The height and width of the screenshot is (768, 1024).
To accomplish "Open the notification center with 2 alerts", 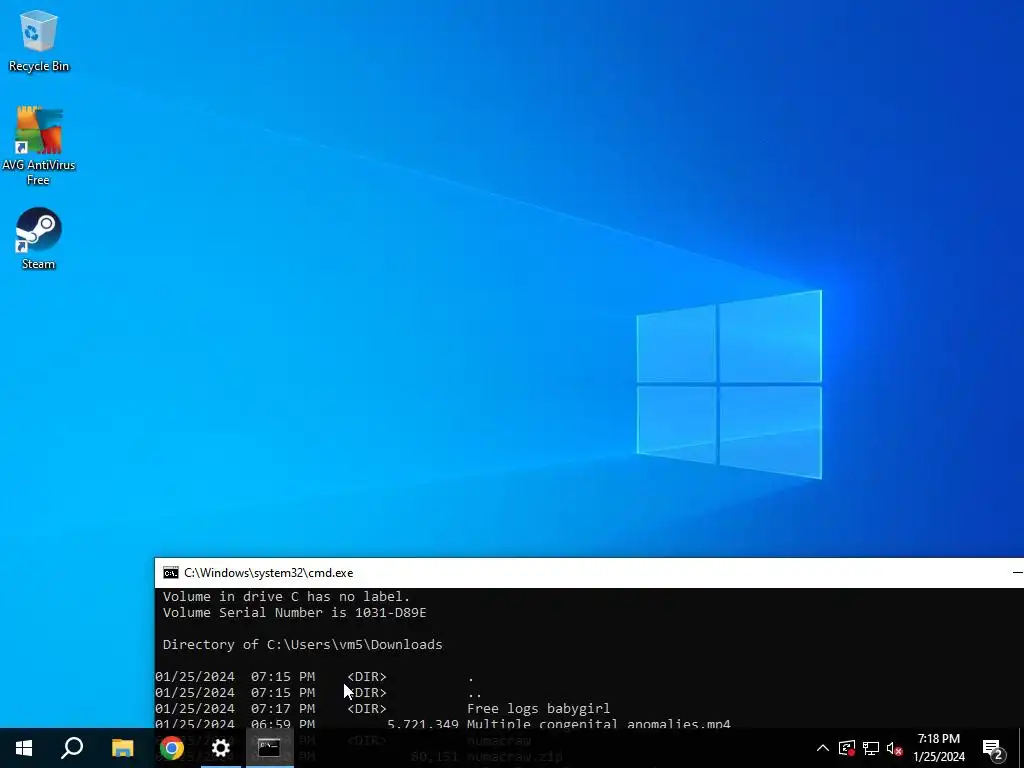I will [x=993, y=749].
